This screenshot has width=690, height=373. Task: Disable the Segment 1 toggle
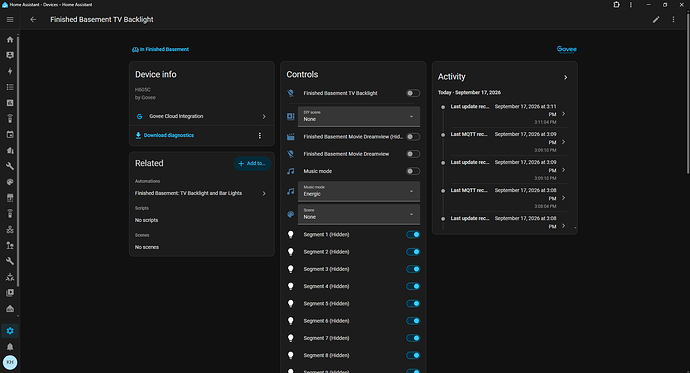click(413, 234)
